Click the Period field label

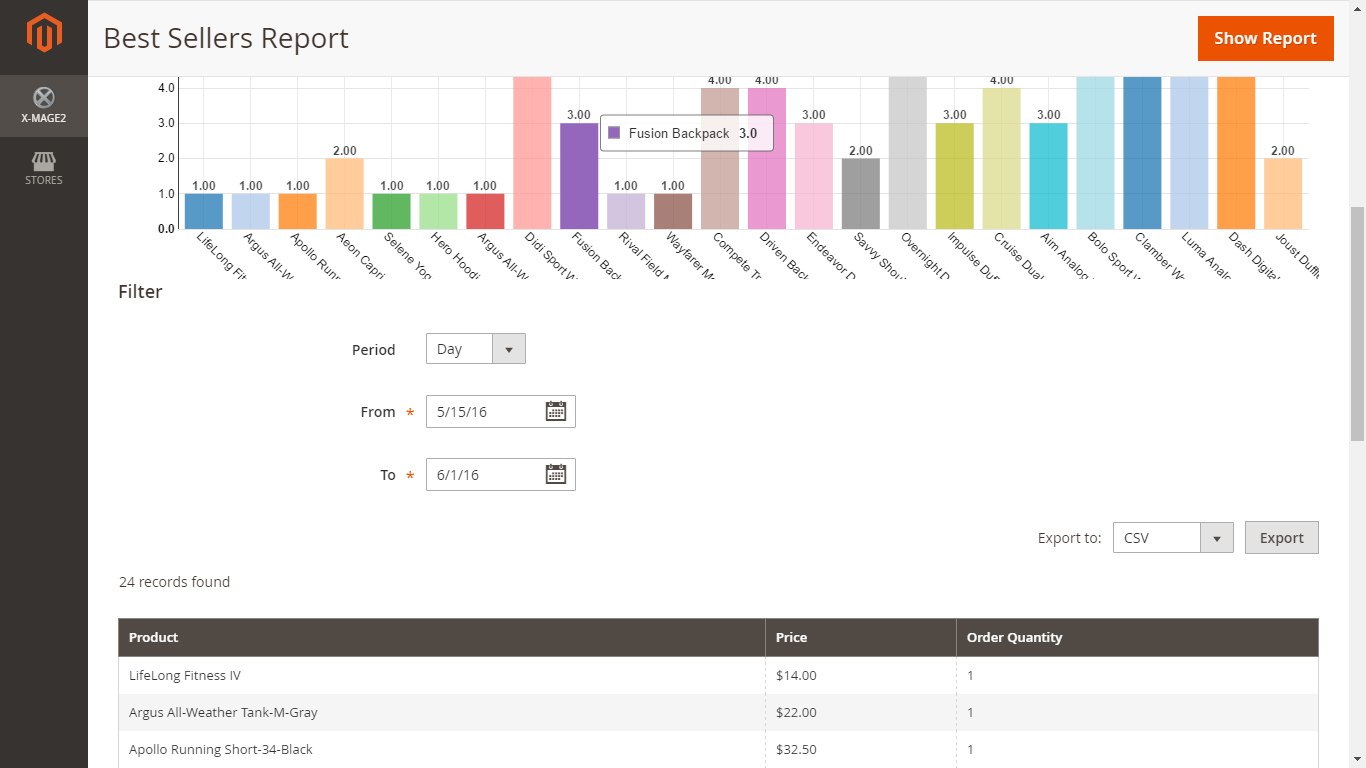(x=373, y=350)
